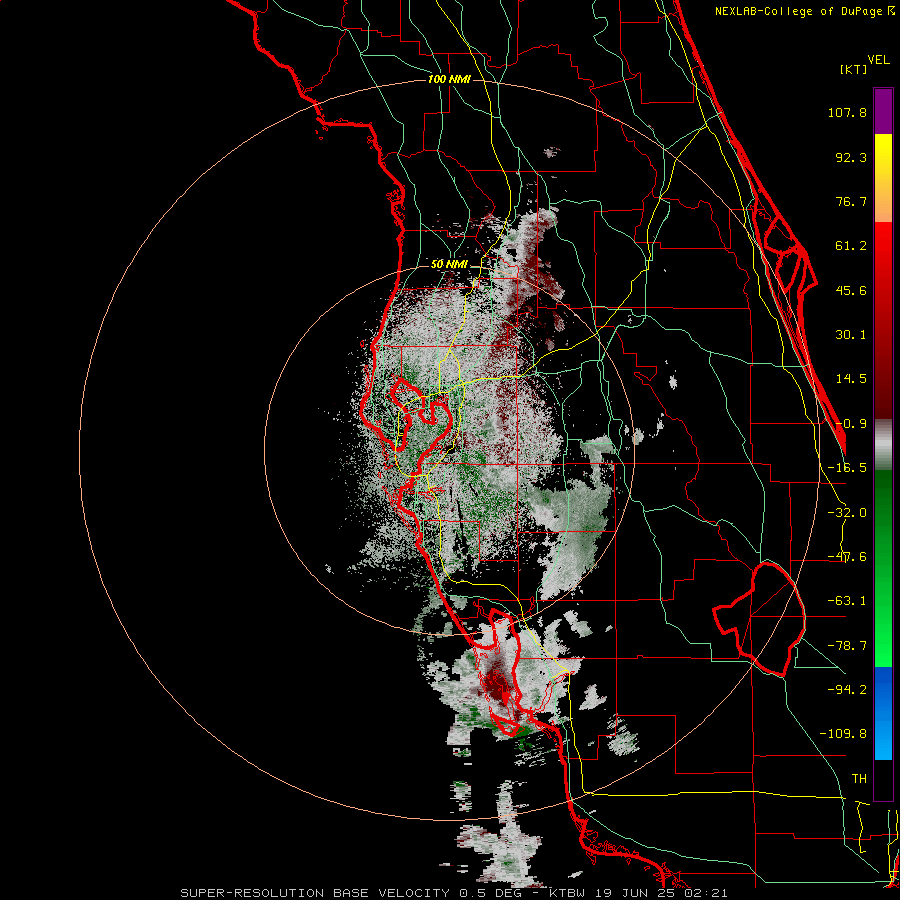Click the 107.8 velocity scale value
Screen dimensions: 900x900
[x=847, y=112]
